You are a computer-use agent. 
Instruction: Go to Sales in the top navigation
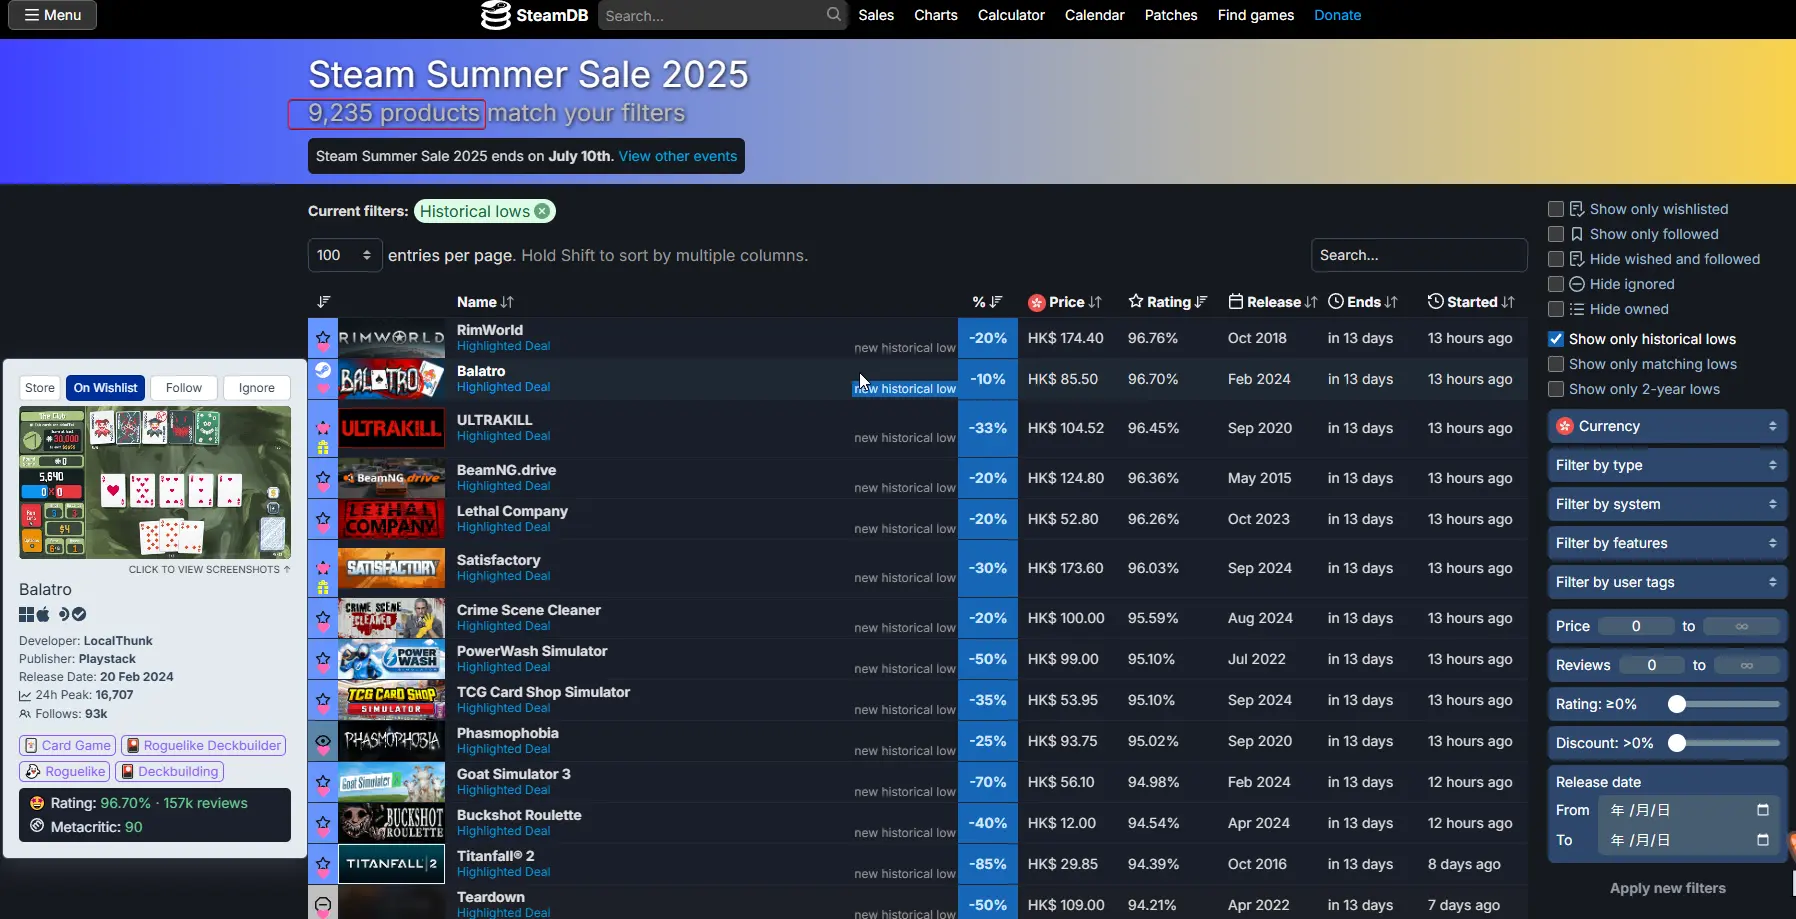(876, 15)
